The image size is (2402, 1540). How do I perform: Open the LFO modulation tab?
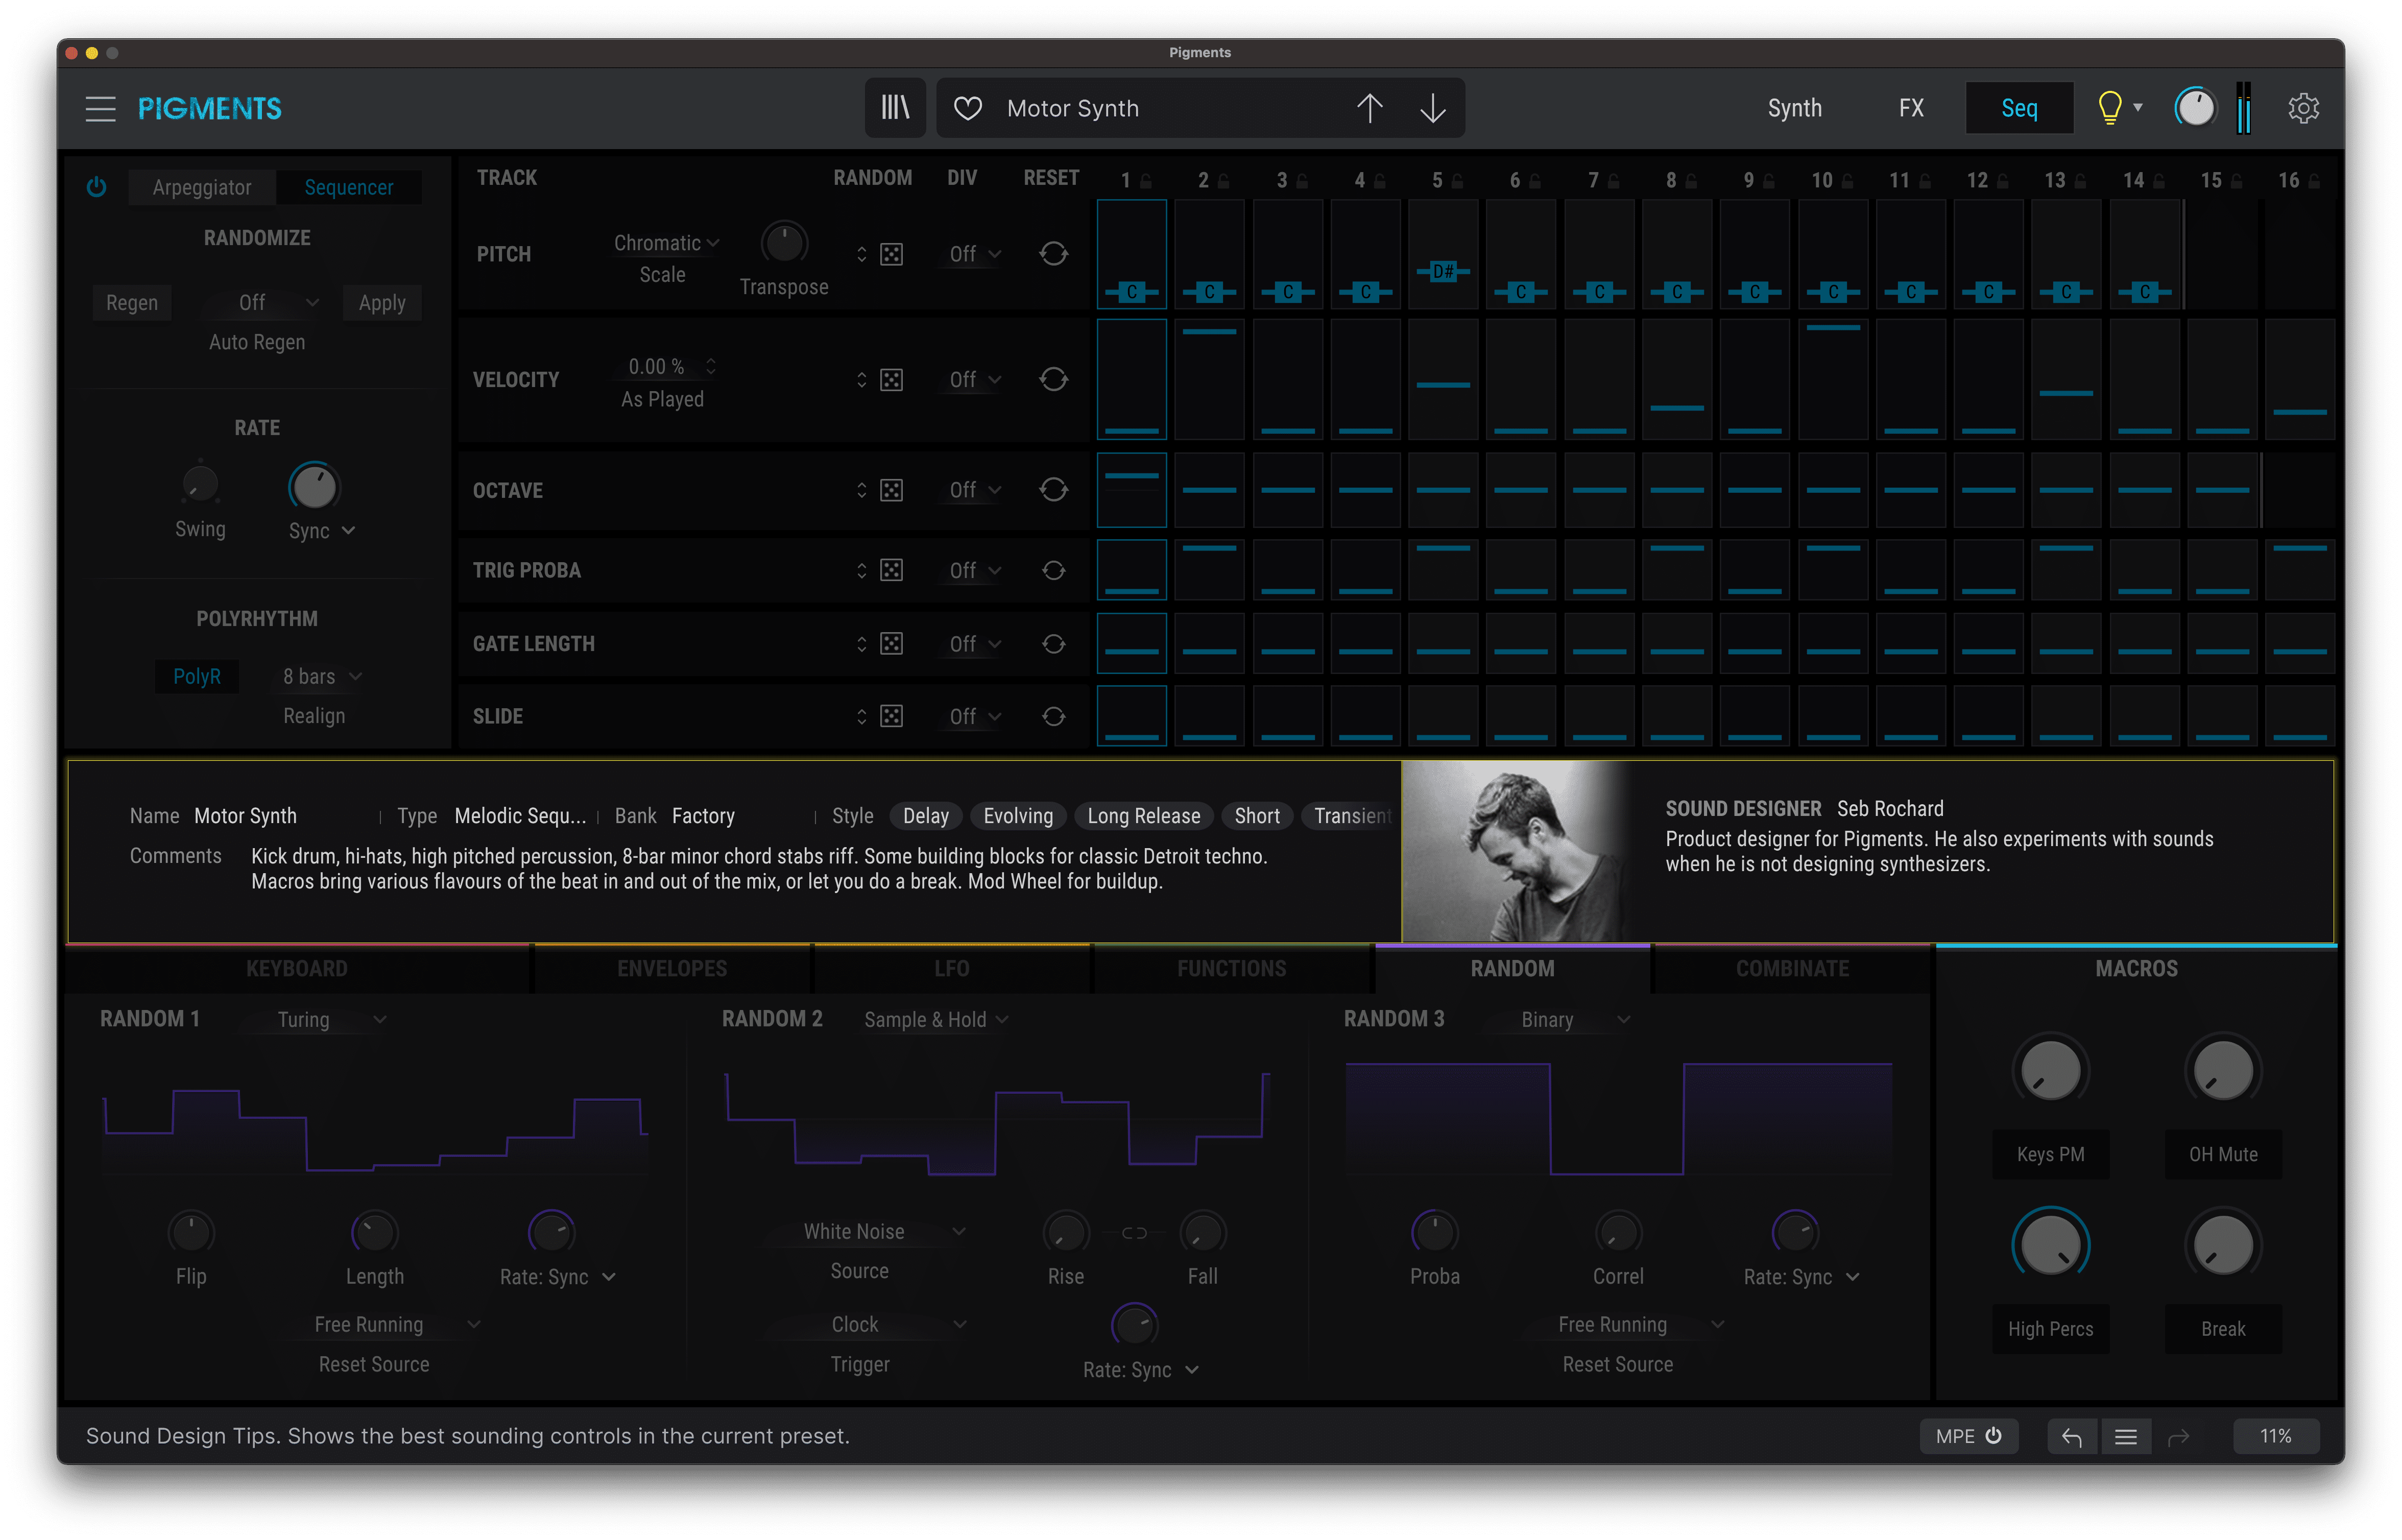[x=952, y=968]
